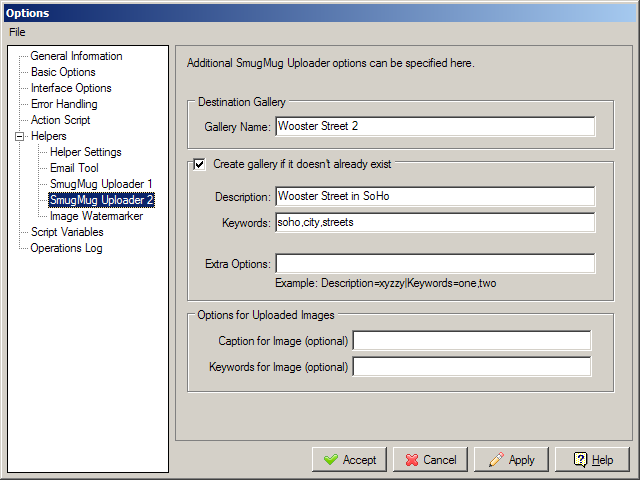
Task: Select Error Handling tree entry
Action: point(64,104)
